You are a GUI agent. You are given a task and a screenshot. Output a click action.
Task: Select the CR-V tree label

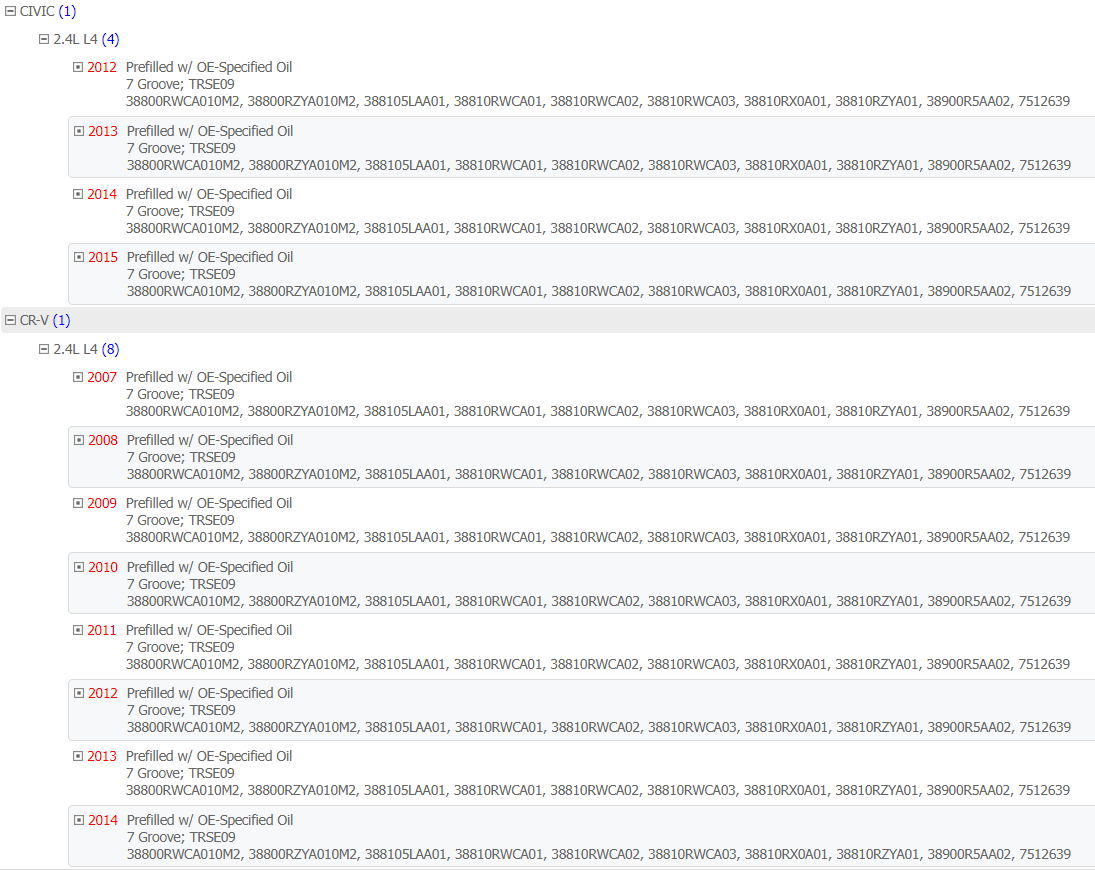pos(34,320)
